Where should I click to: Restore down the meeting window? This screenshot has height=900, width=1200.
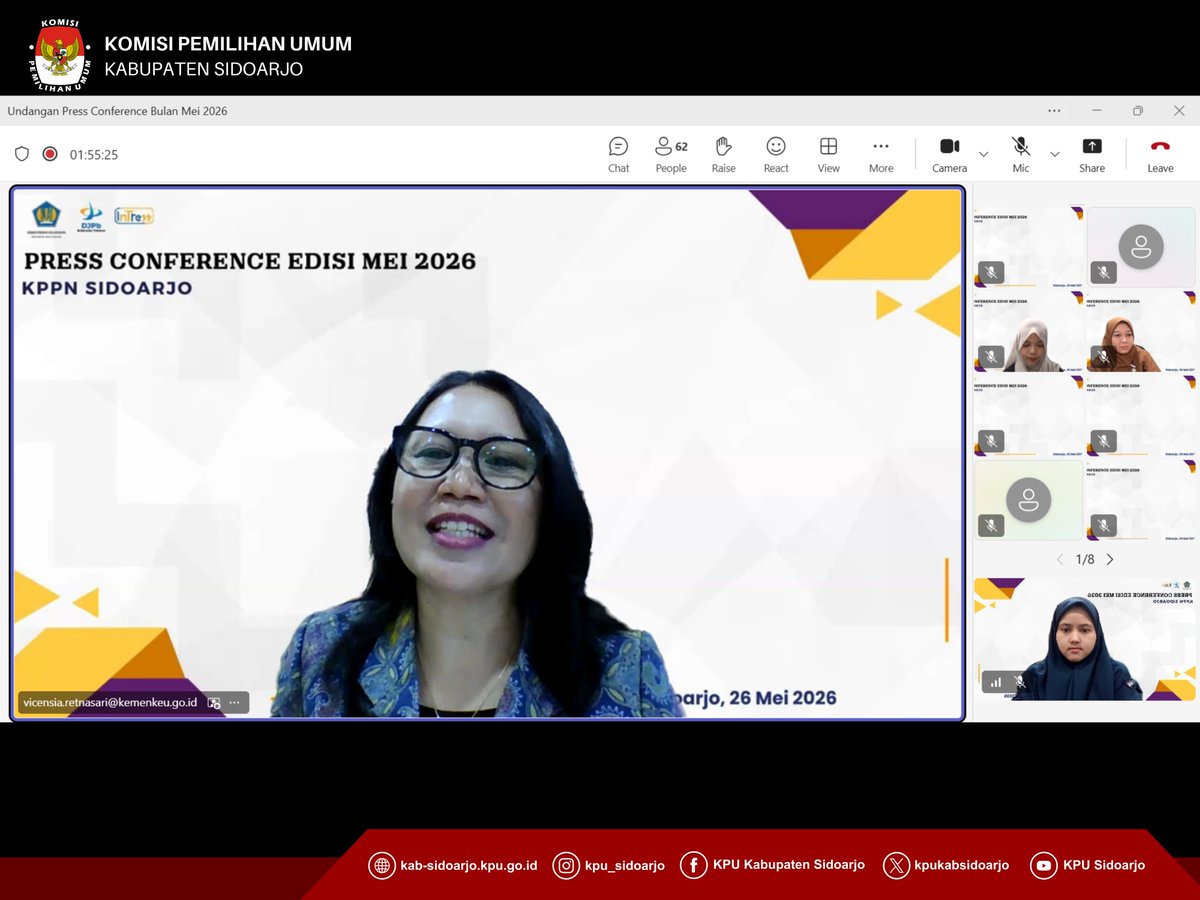click(1138, 111)
